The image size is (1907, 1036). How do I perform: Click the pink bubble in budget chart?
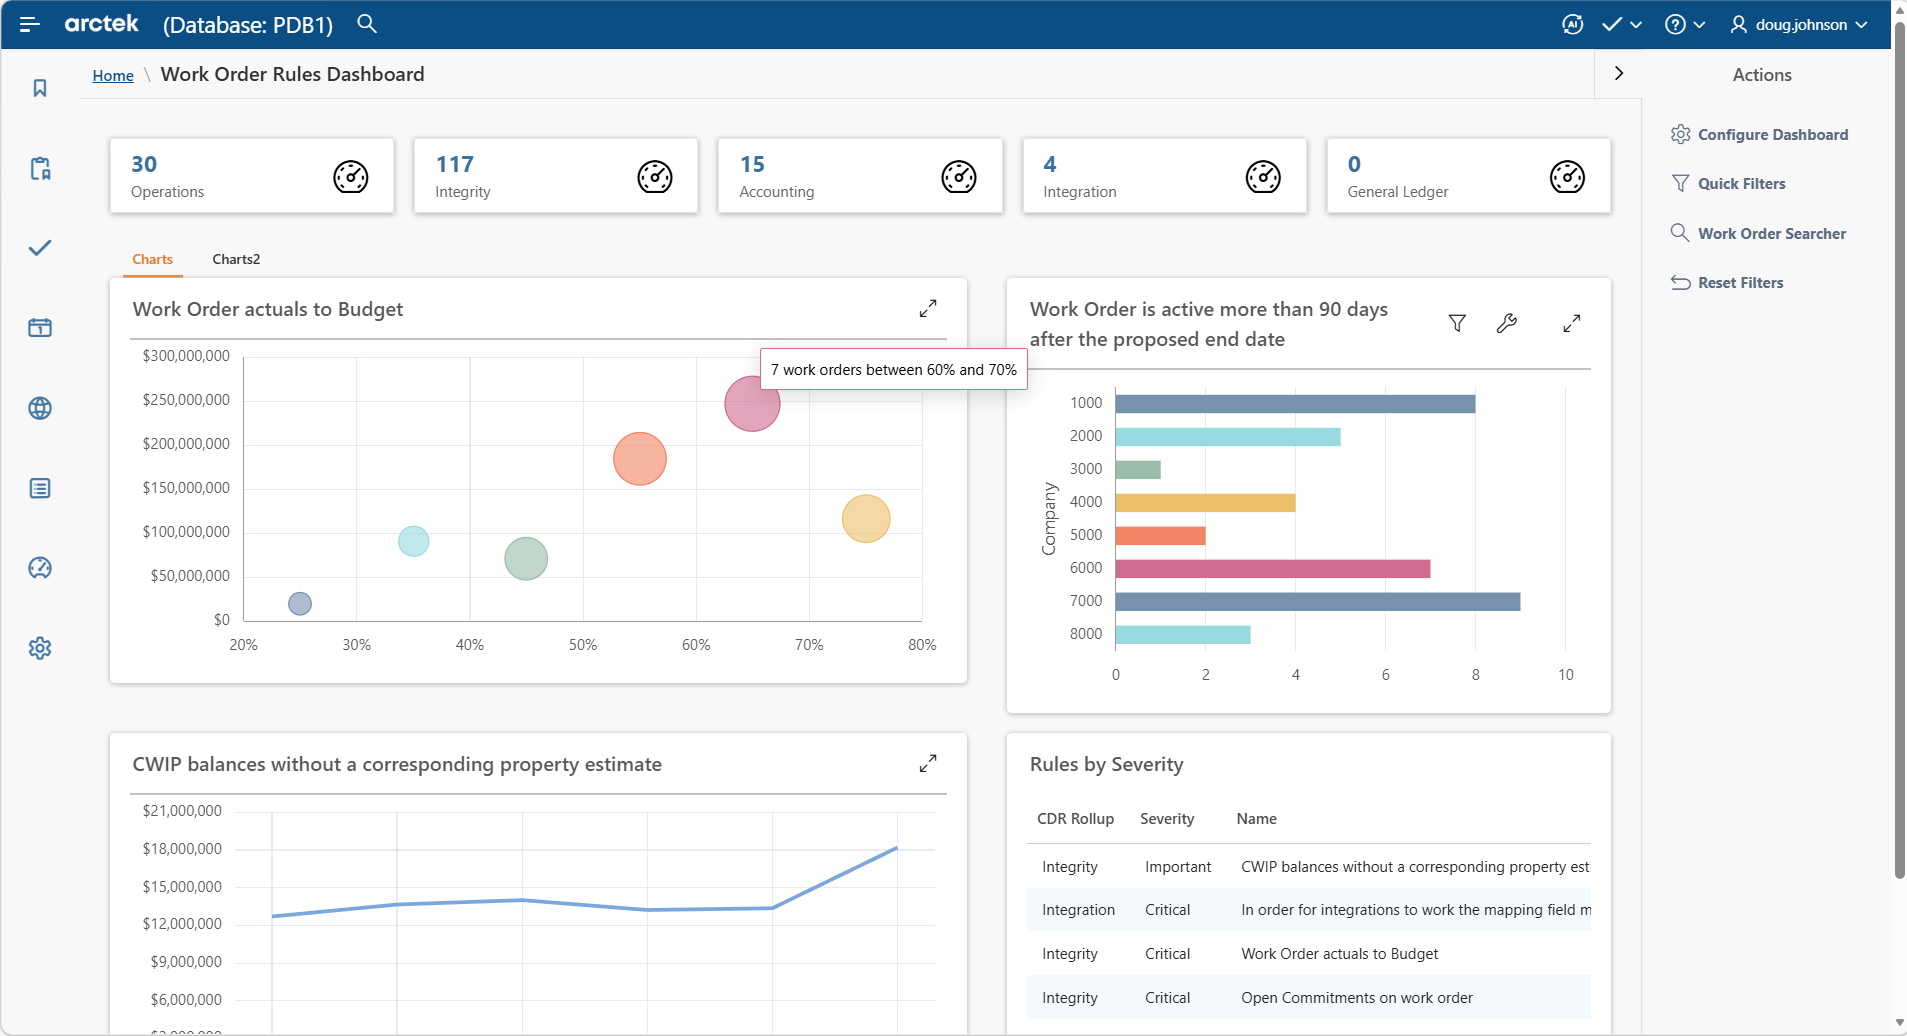coord(752,404)
